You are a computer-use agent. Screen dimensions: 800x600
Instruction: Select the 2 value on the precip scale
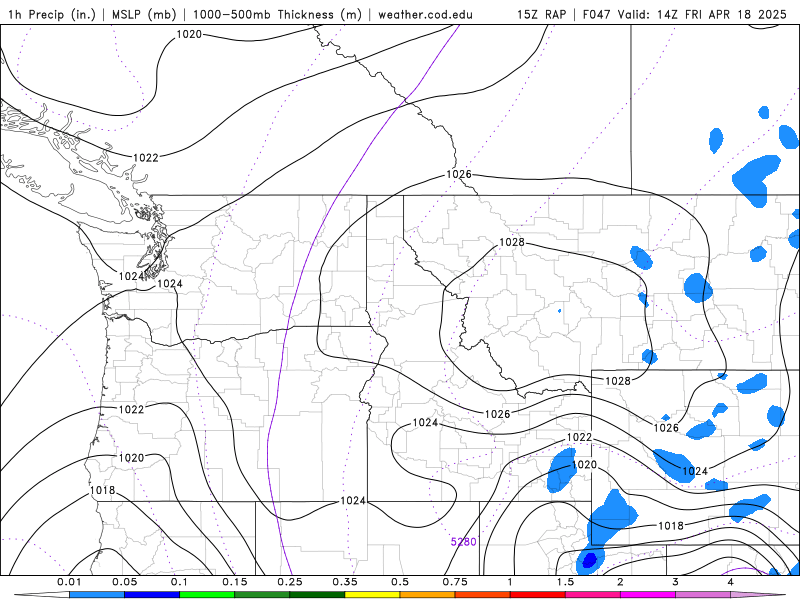tap(620, 582)
